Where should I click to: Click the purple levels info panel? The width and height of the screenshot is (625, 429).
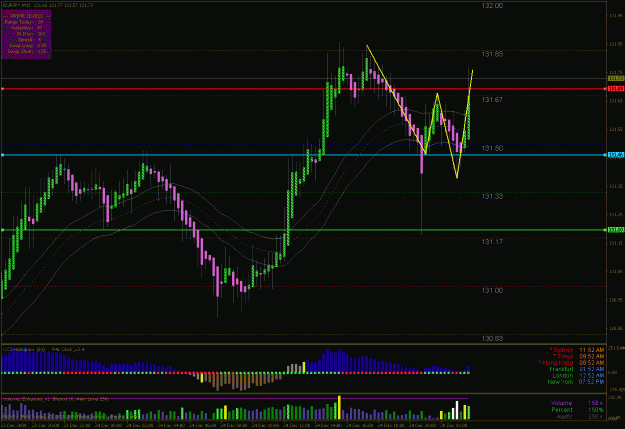tap(26, 34)
